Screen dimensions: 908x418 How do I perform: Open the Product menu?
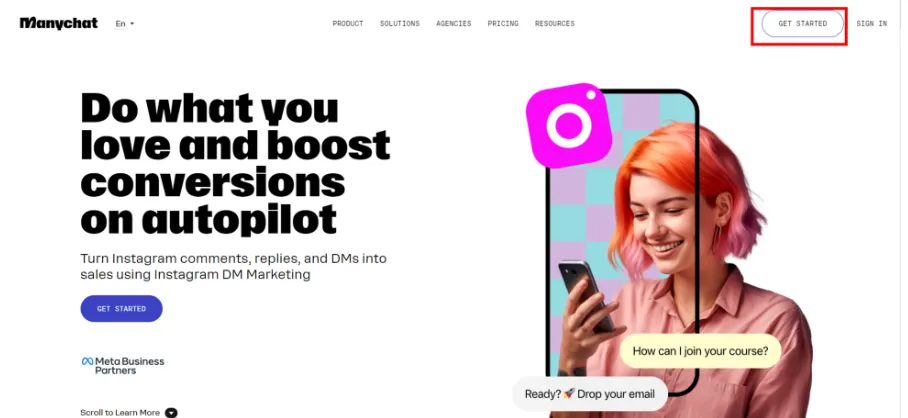click(348, 24)
